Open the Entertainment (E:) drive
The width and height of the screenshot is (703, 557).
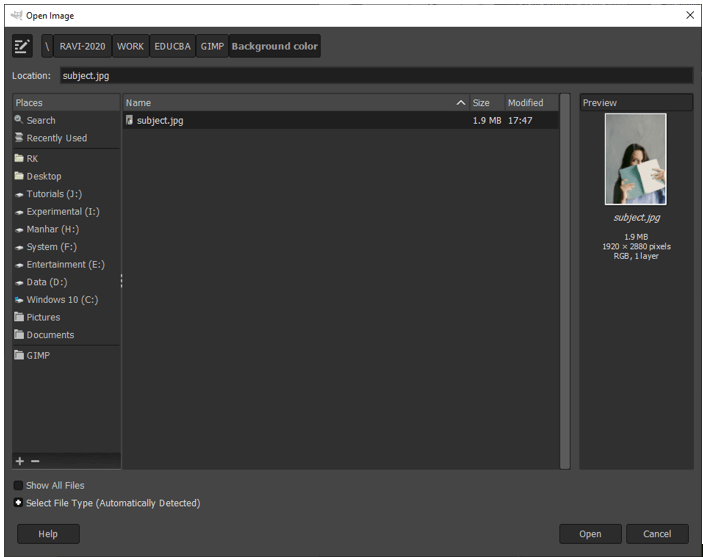(66, 265)
